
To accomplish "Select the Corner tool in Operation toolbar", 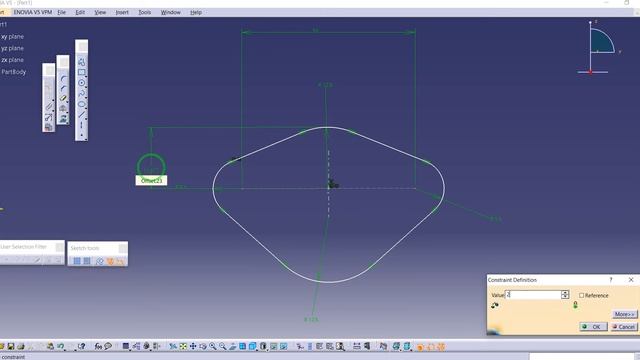I will click(64, 78).
